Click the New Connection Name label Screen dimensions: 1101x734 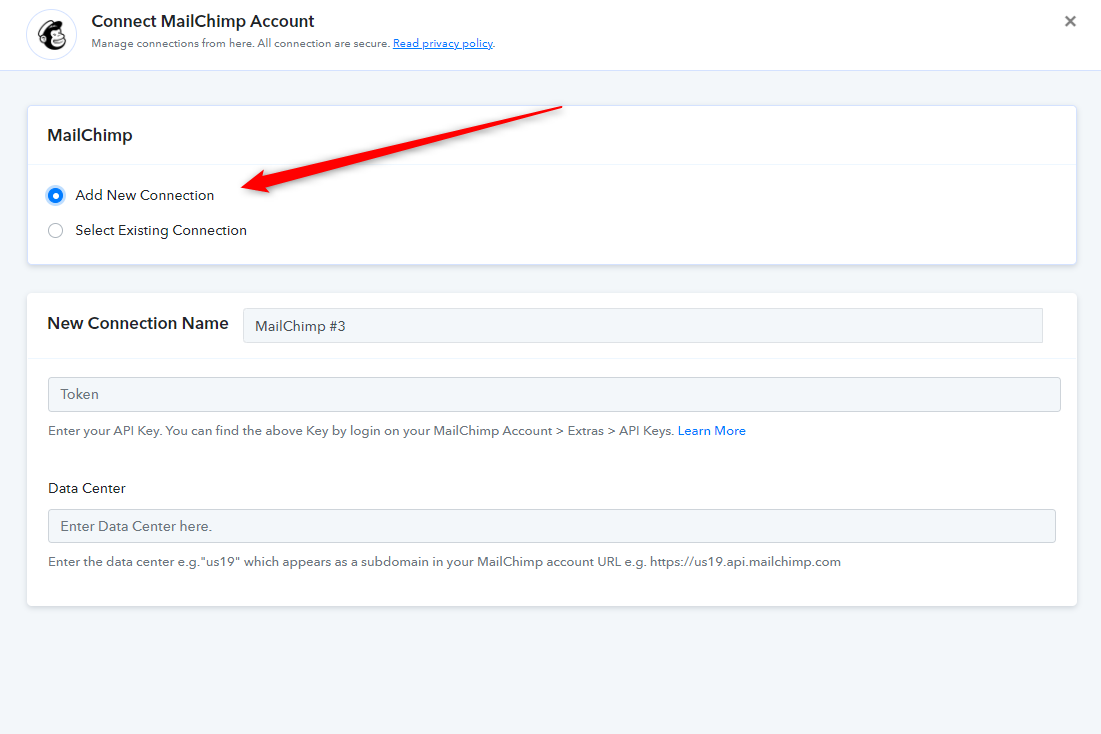138,323
